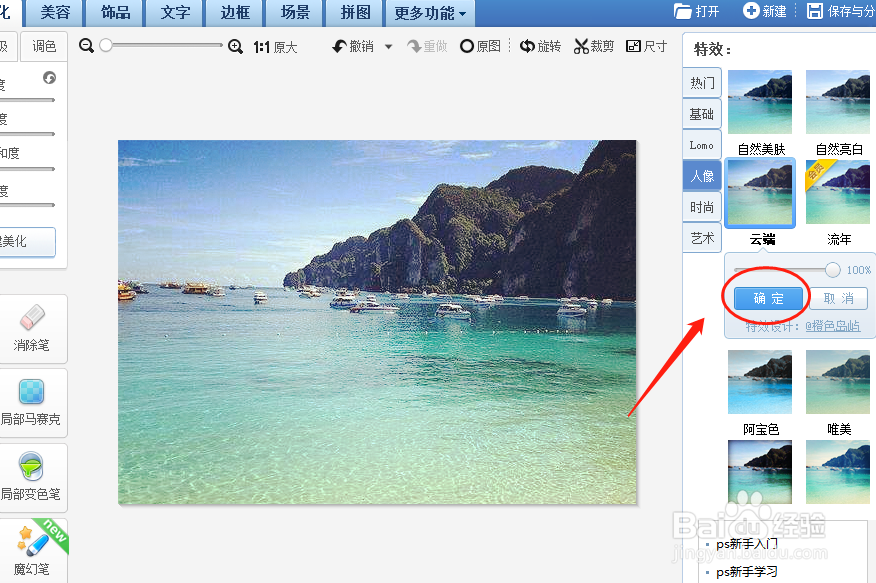Viewport: 876px width, 583px height.
Task: Select the 调色 tab in left panel
Action: pos(44,46)
